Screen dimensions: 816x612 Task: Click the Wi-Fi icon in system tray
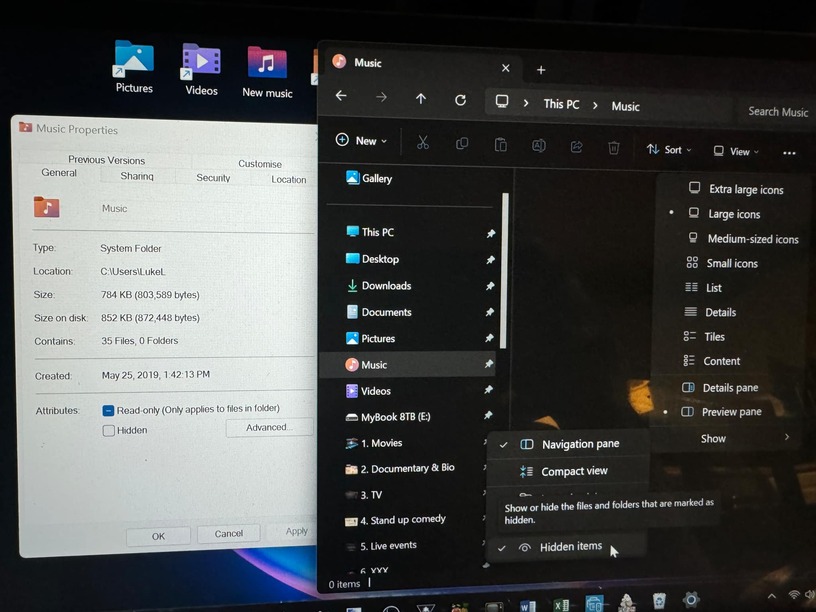[794, 595]
